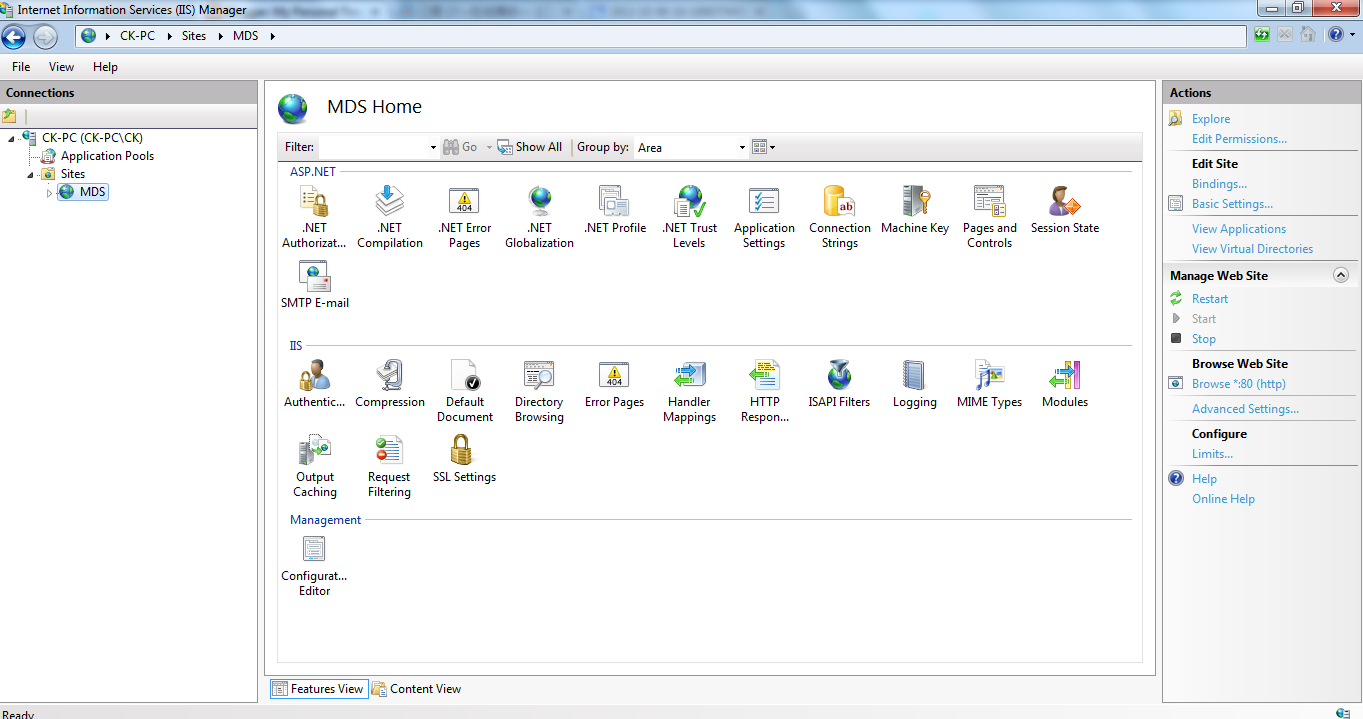Open Handler Mappings feature
1363x719 pixels.
tap(690, 391)
